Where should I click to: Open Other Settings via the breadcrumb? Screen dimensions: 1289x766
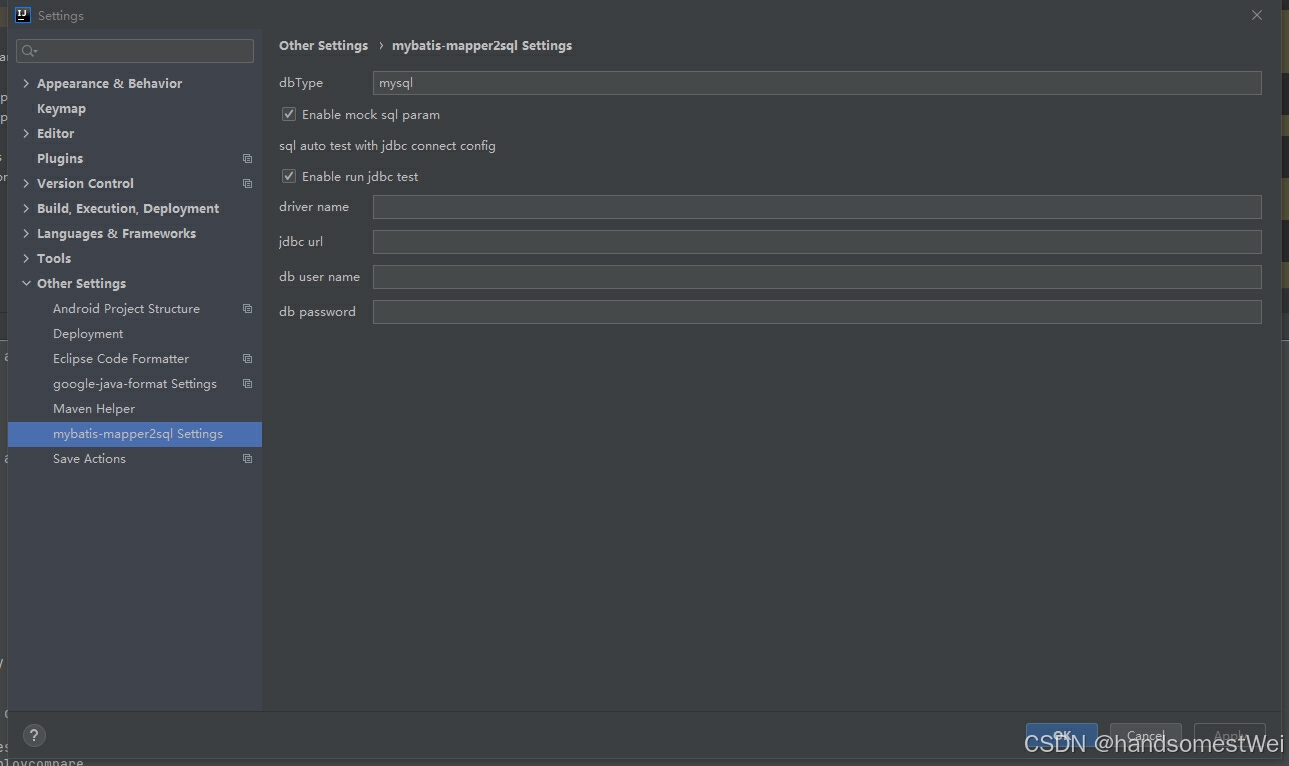pyautogui.click(x=323, y=45)
